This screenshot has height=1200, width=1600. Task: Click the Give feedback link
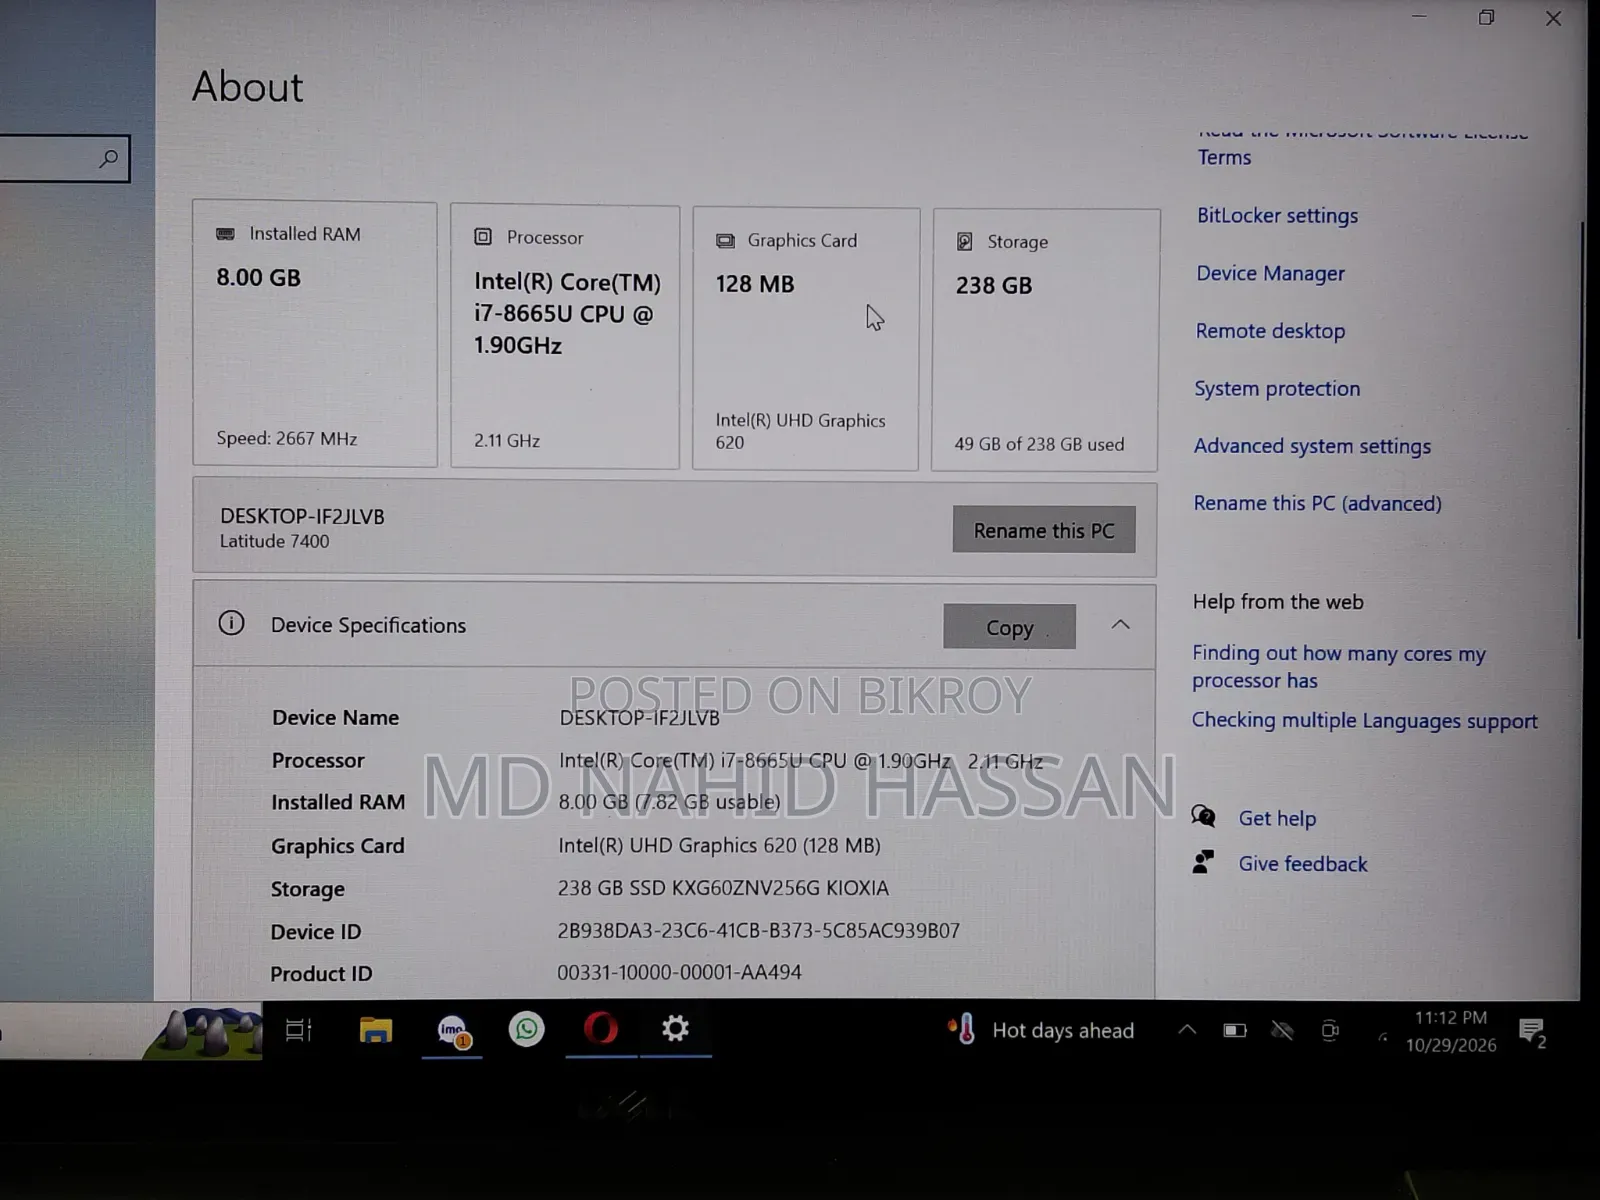[x=1302, y=864]
